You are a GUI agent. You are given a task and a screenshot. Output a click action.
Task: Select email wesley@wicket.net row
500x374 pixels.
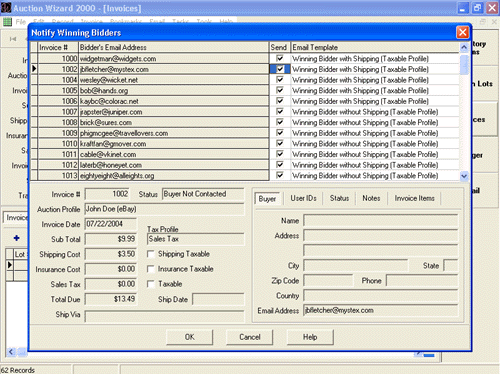(x=174, y=80)
